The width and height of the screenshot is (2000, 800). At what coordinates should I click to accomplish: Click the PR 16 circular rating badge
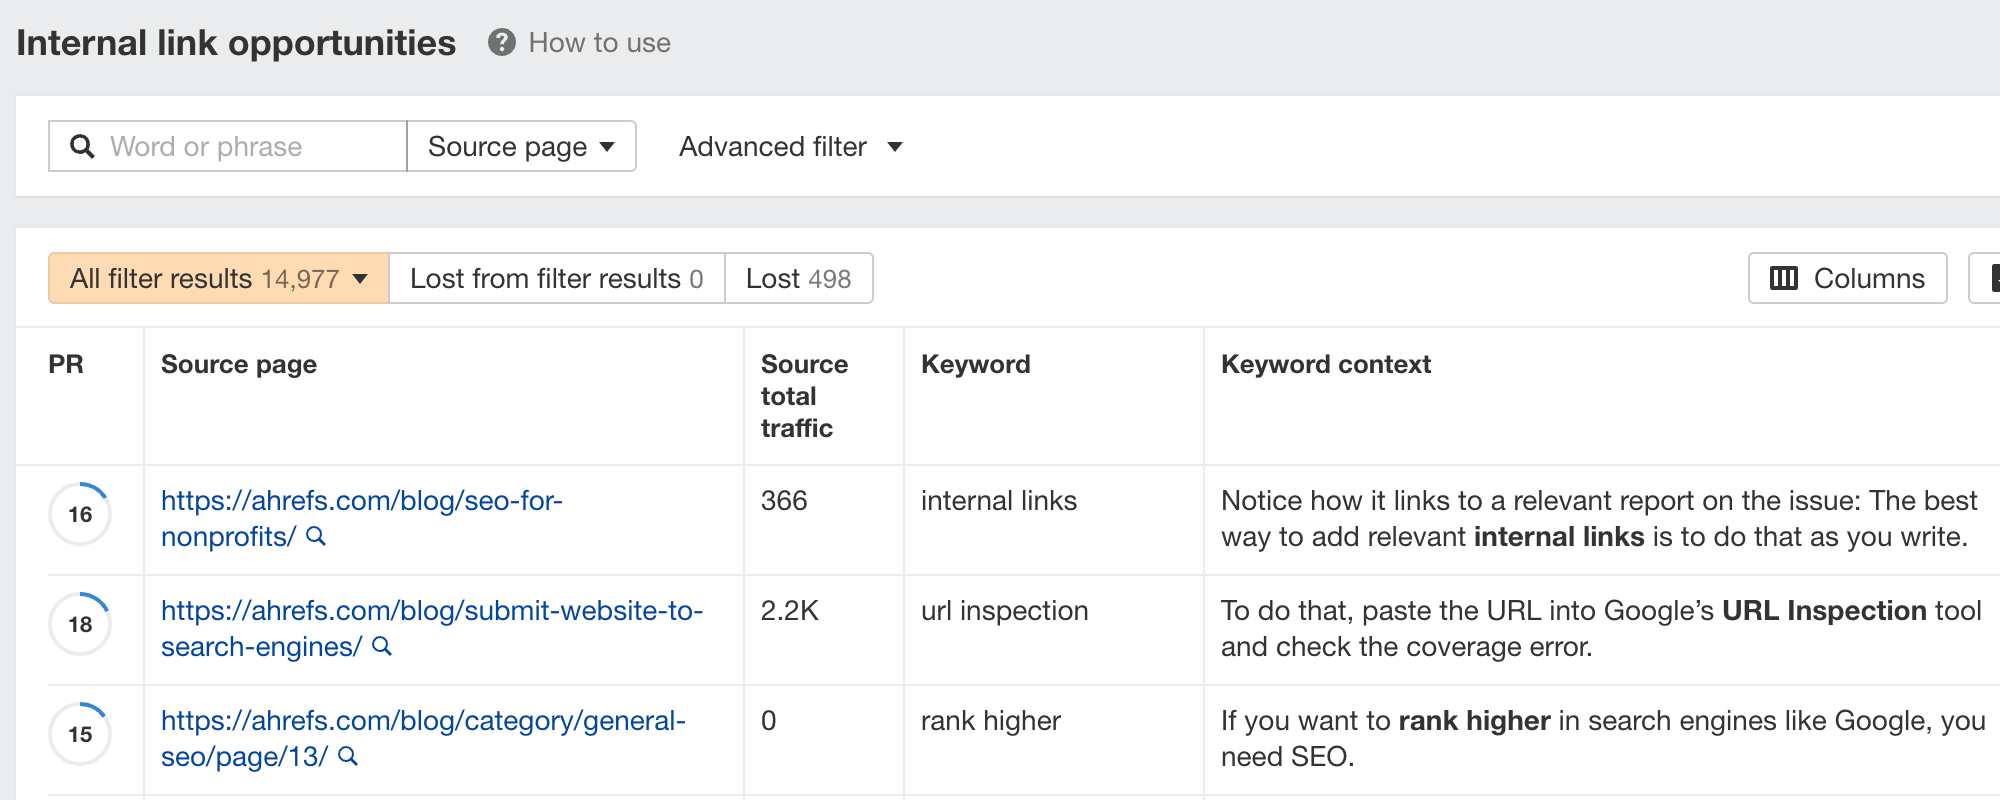coord(80,514)
